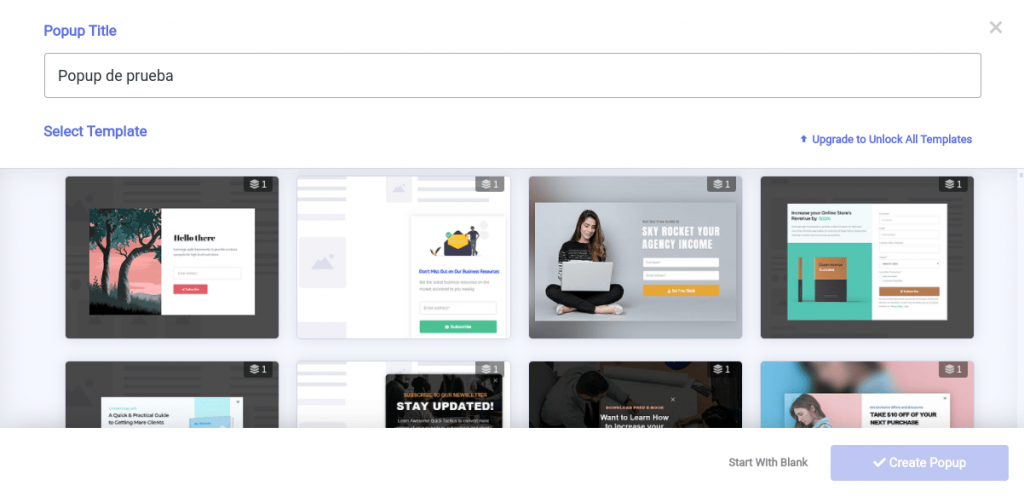1024x497 pixels.
Task: Open Upgrade to Unlock All Templates link
Action: pos(886,139)
